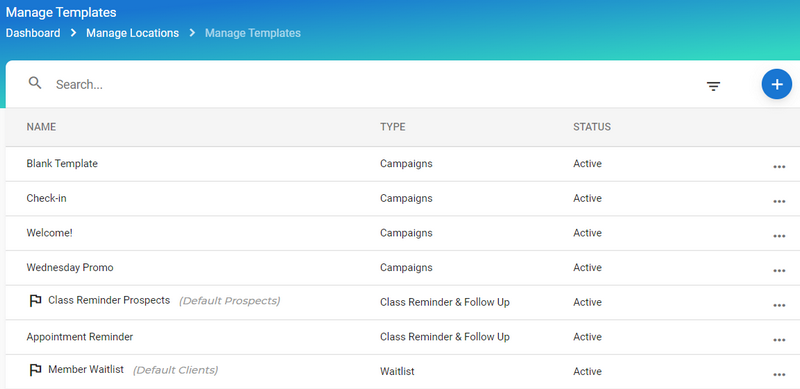Screen dimensions: 800x389
Task: Open more options for Blank Template
Action: point(779,166)
